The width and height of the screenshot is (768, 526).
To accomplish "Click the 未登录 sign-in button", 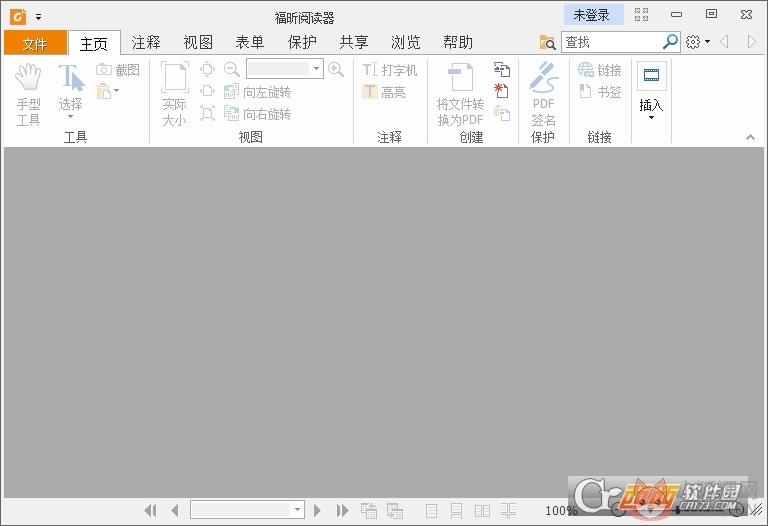I will 593,15.
